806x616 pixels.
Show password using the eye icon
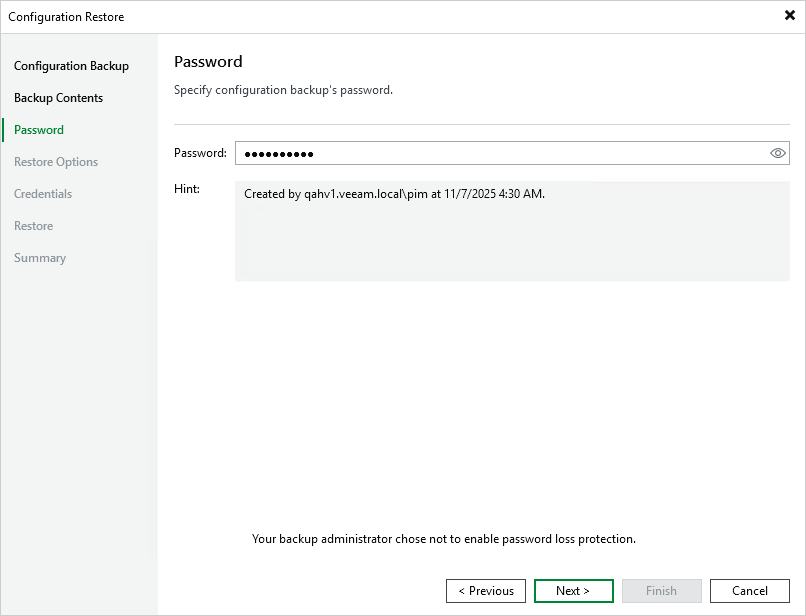tap(778, 153)
